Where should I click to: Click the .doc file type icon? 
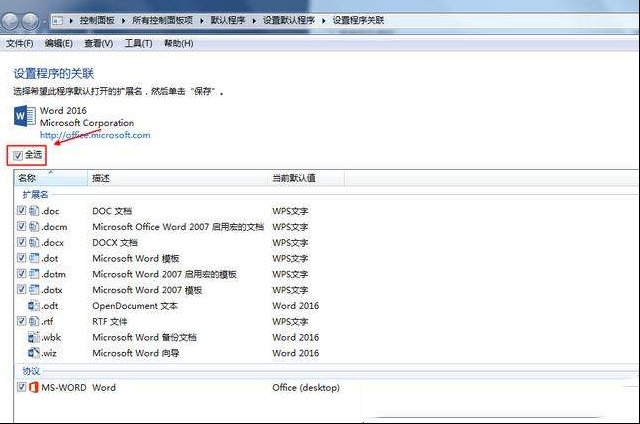[x=34, y=211]
